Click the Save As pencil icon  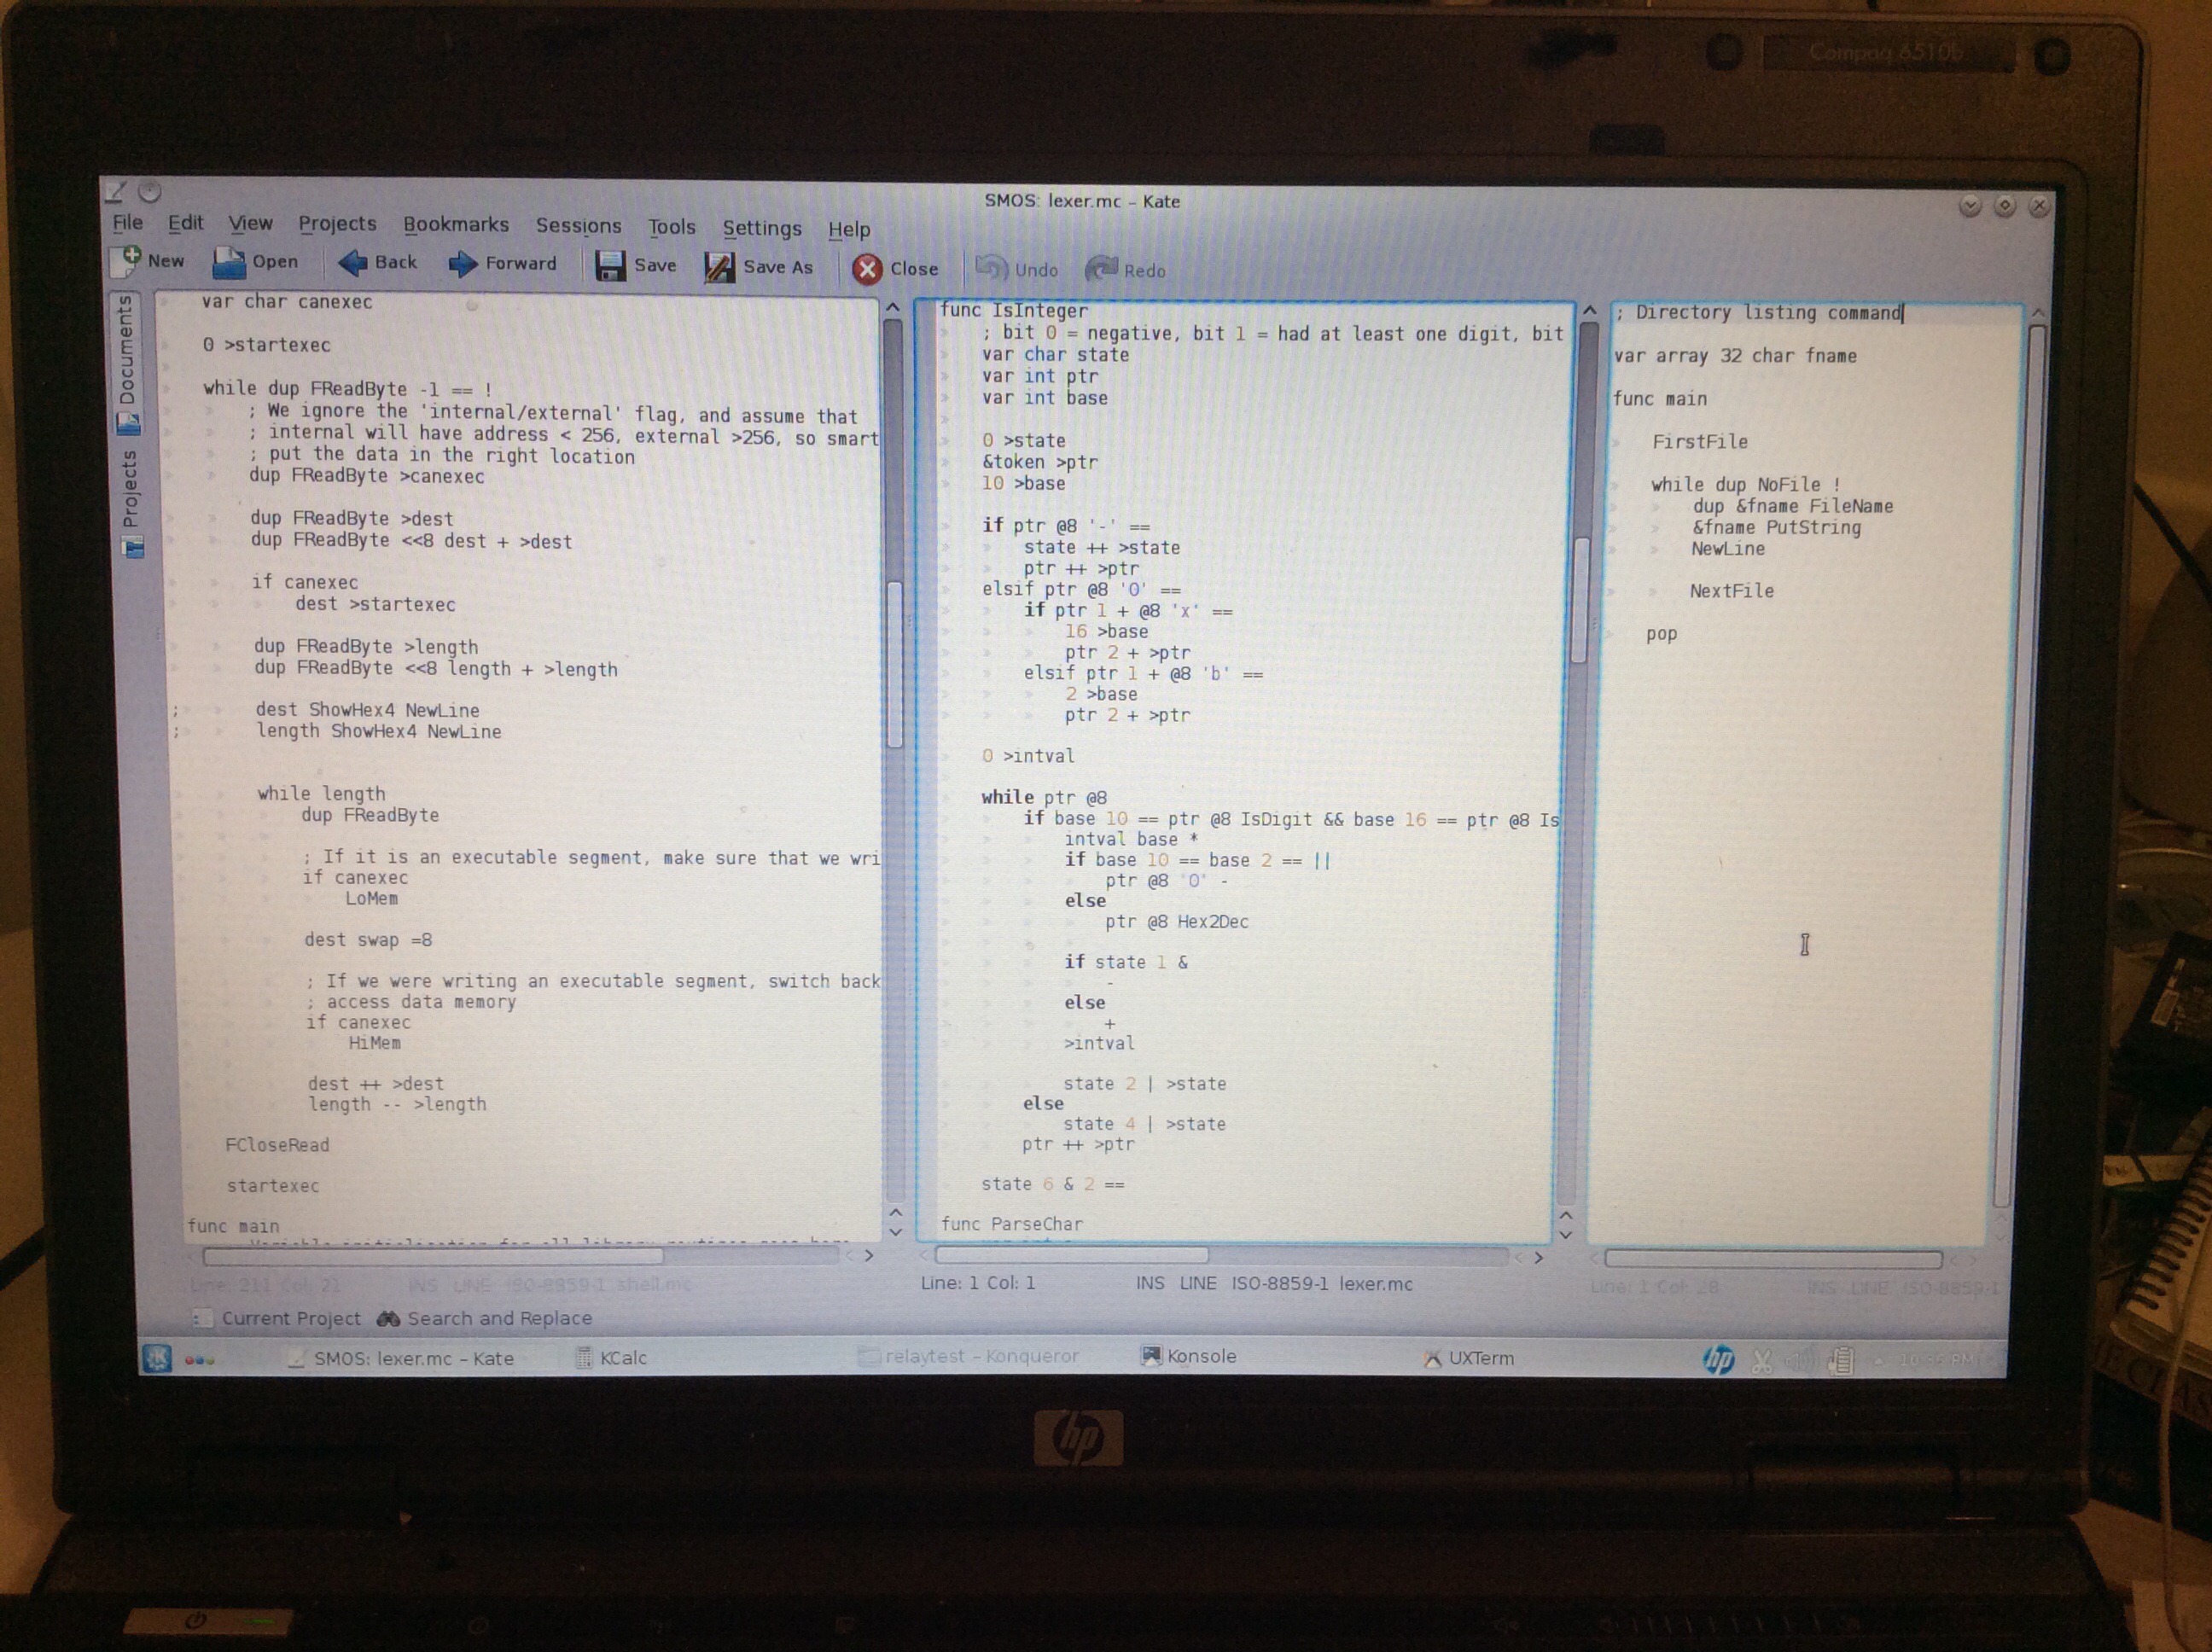click(x=719, y=267)
